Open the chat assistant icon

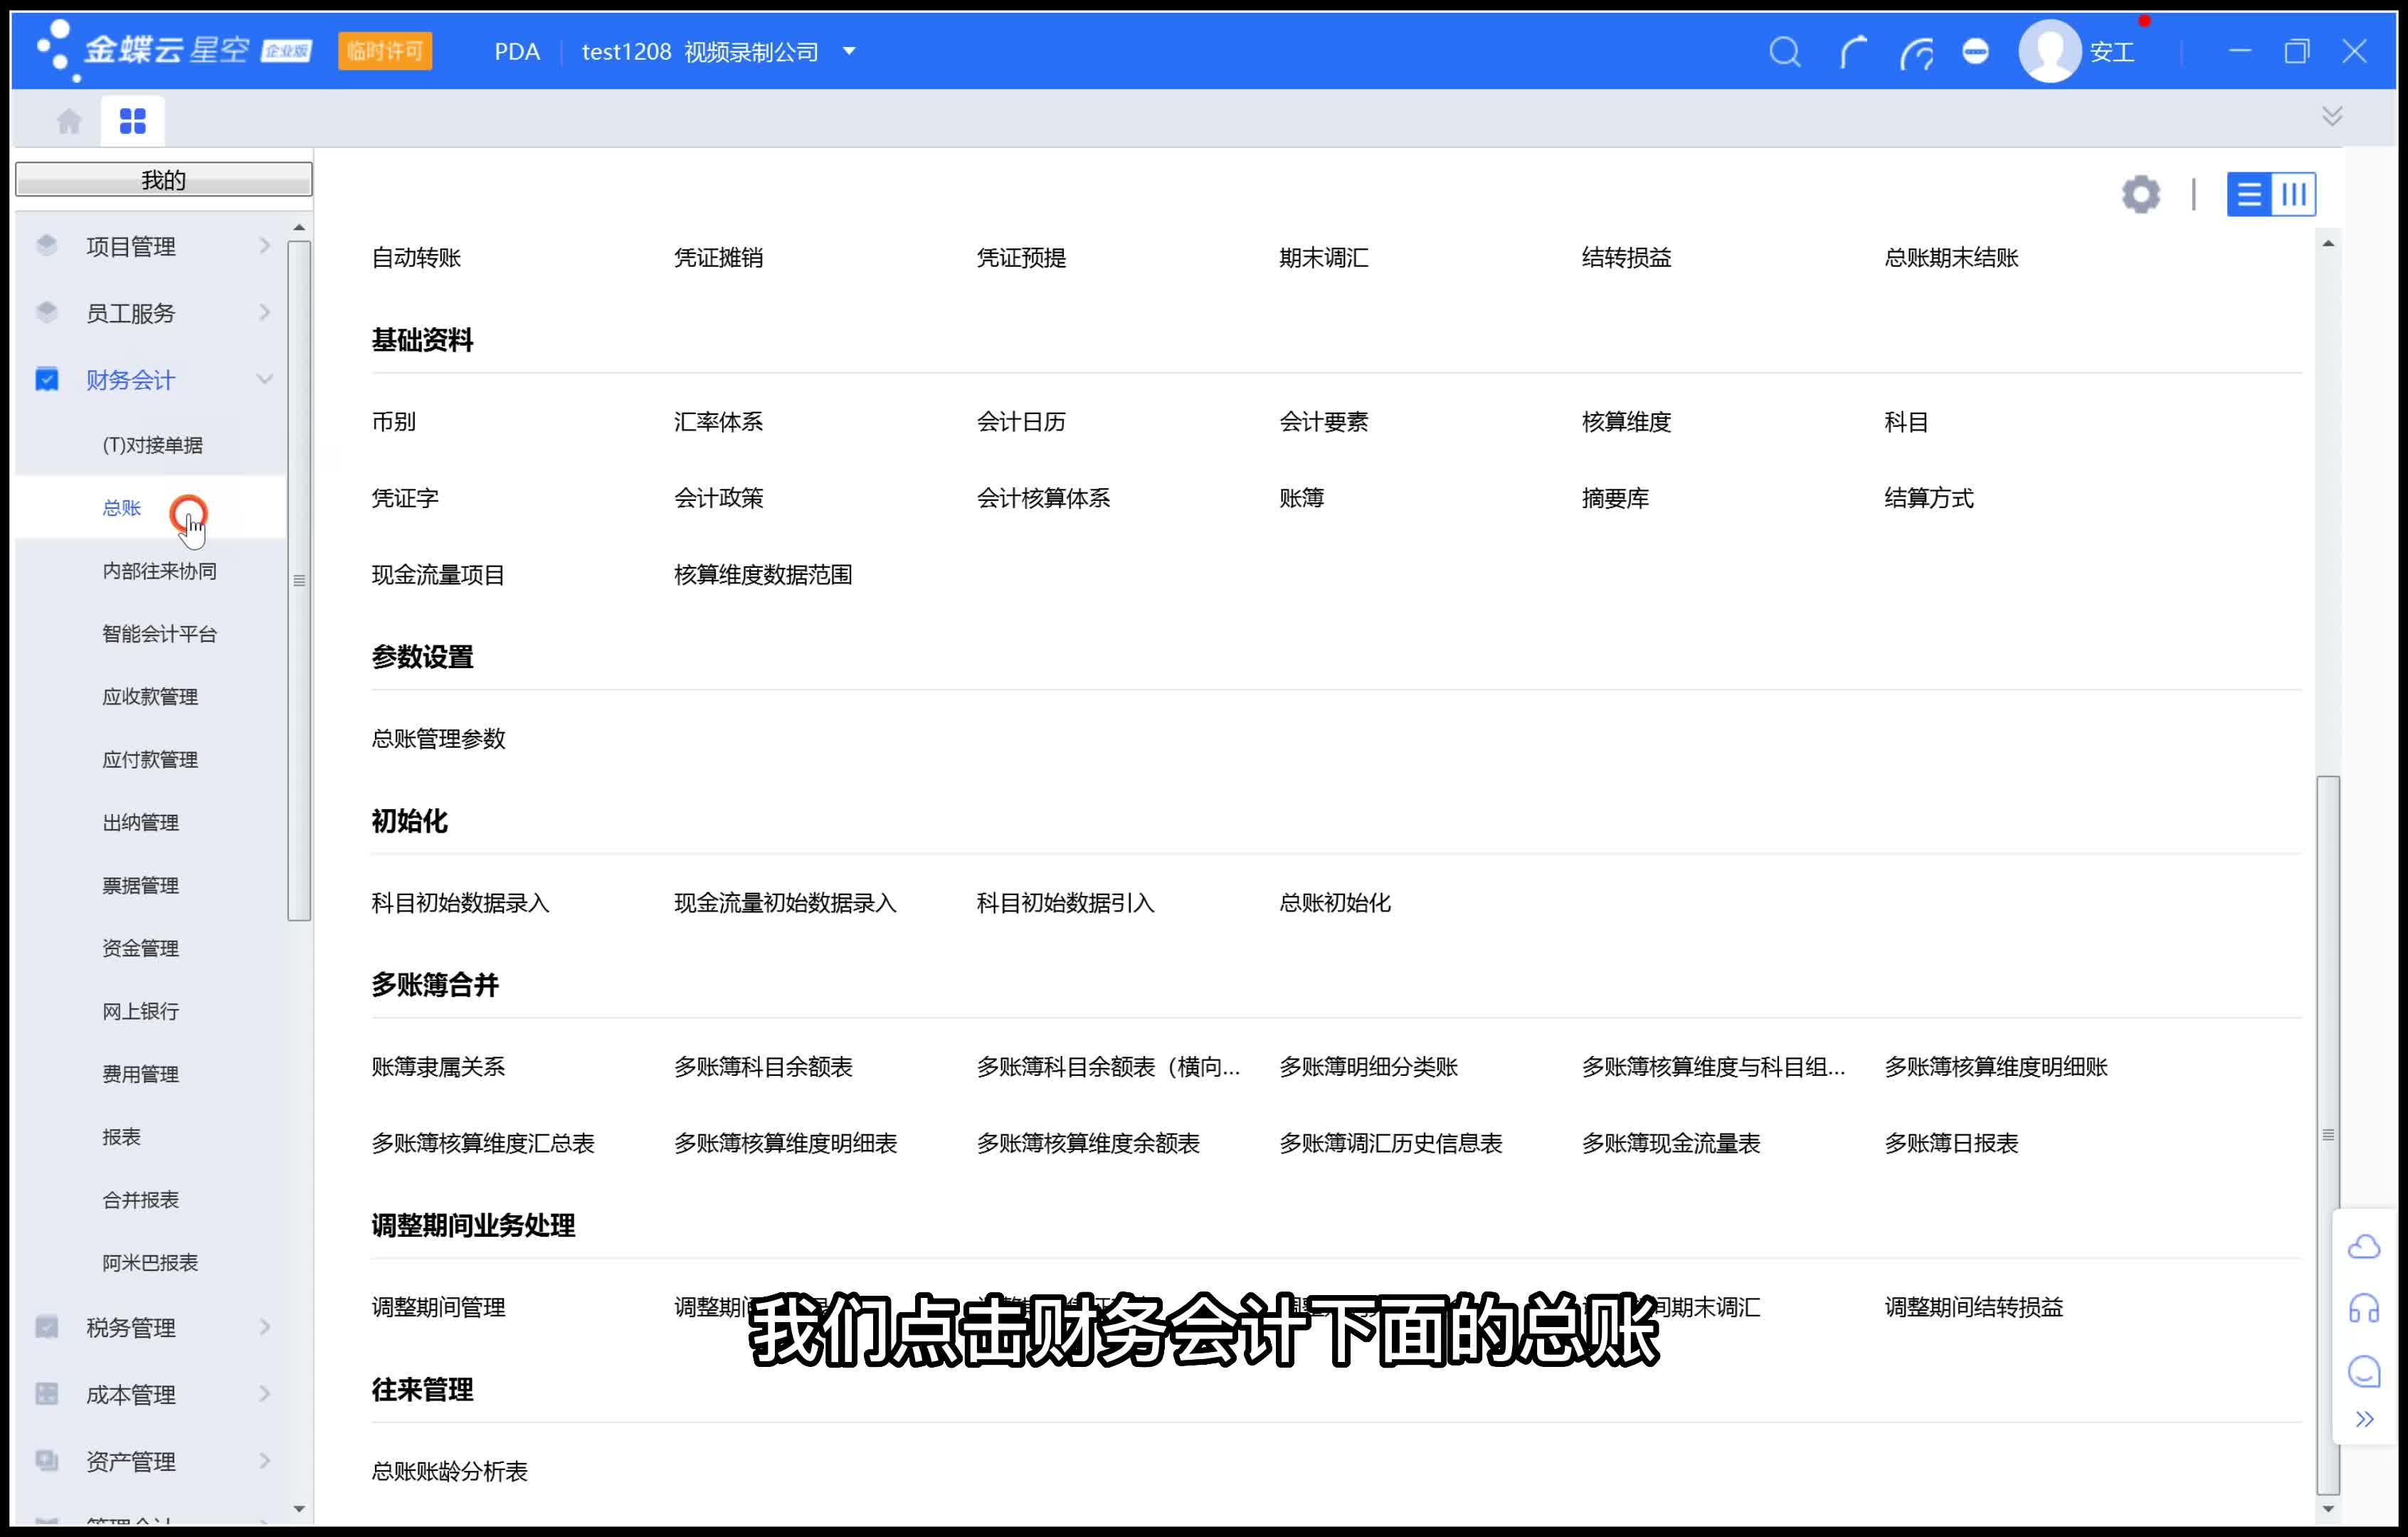click(x=2364, y=1371)
